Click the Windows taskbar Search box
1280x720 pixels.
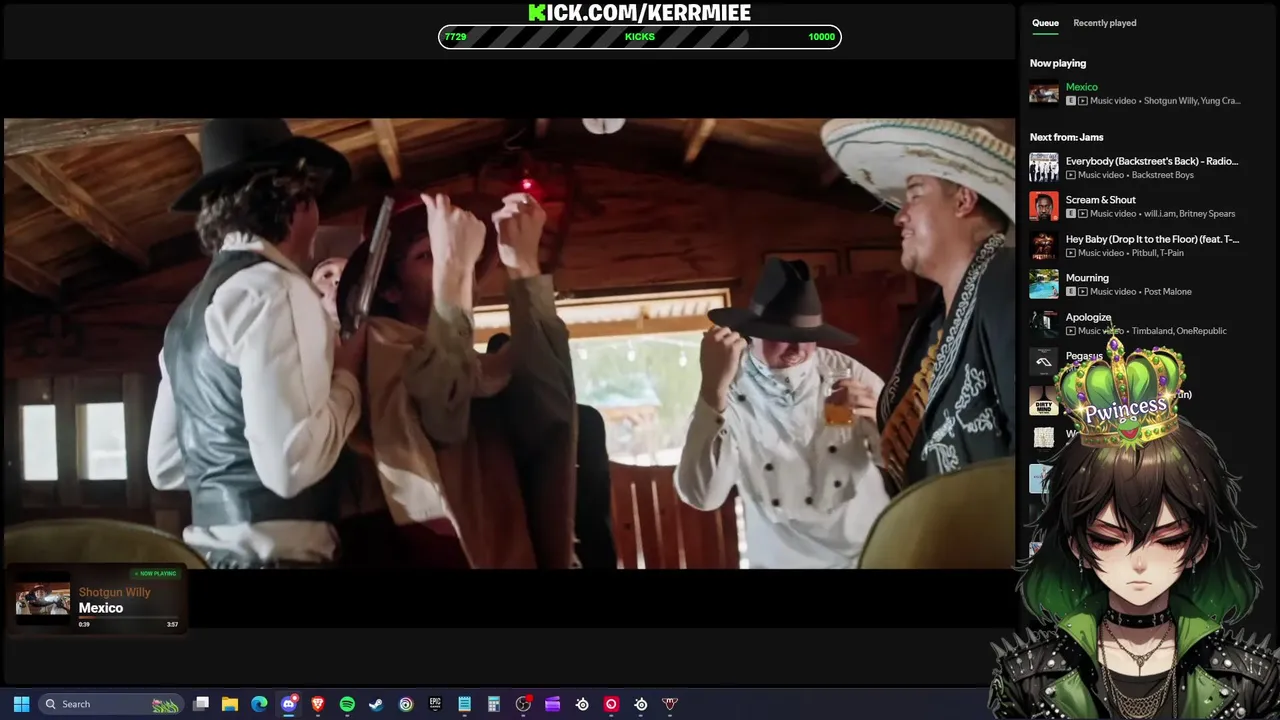[x=111, y=704]
